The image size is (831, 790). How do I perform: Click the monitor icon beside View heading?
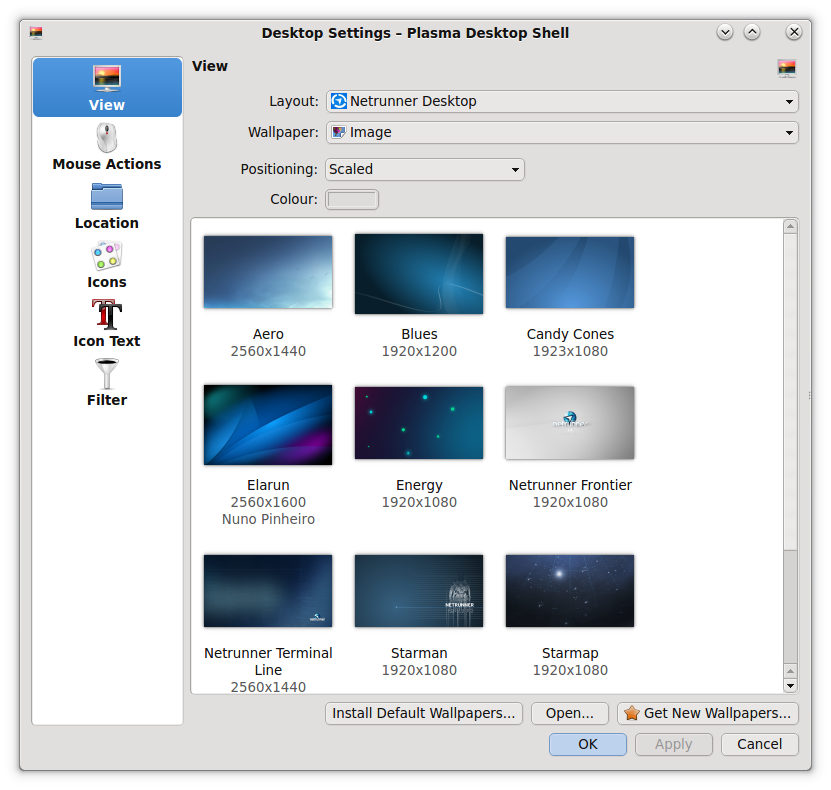pos(787,68)
